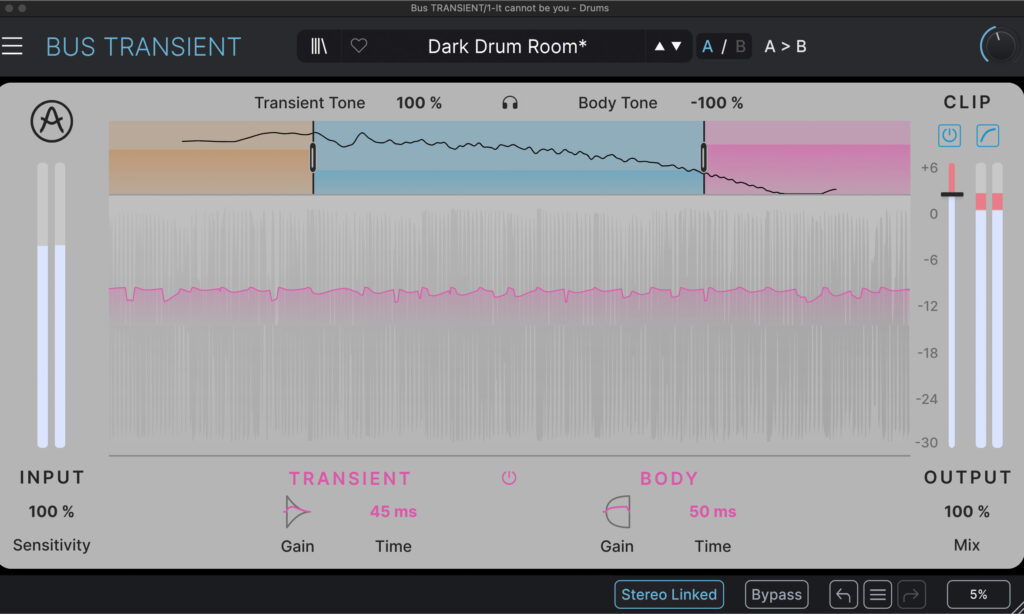
Task: Toggle Stereo Linked mode
Action: tap(669, 594)
